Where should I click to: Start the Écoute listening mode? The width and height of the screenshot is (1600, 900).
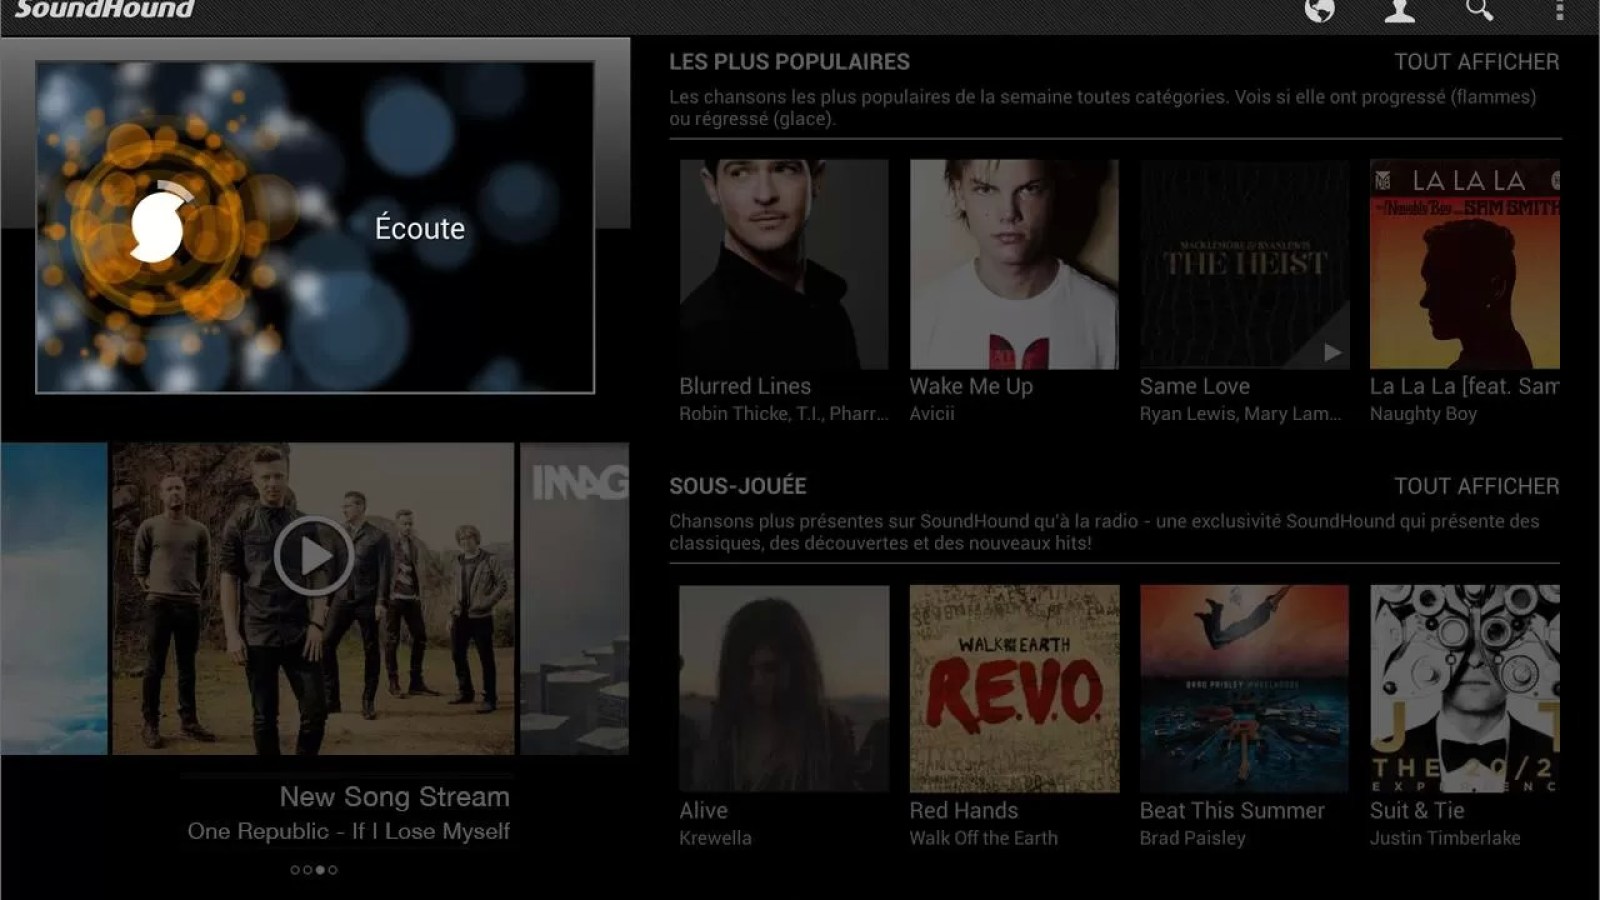point(420,228)
